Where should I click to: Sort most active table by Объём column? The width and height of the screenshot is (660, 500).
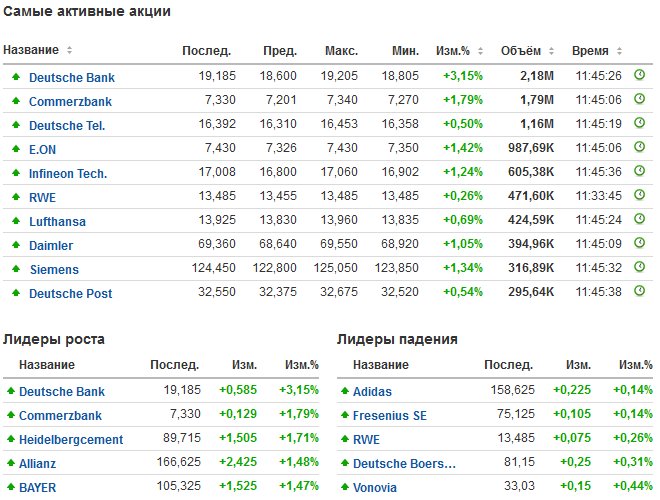(524, 50)
